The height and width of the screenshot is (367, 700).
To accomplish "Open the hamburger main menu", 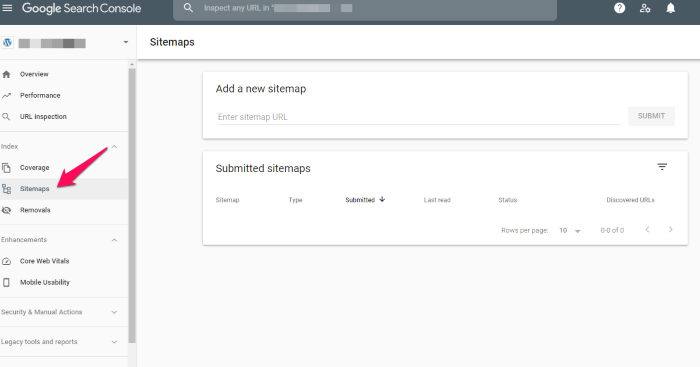I will (x=7, y=8).
